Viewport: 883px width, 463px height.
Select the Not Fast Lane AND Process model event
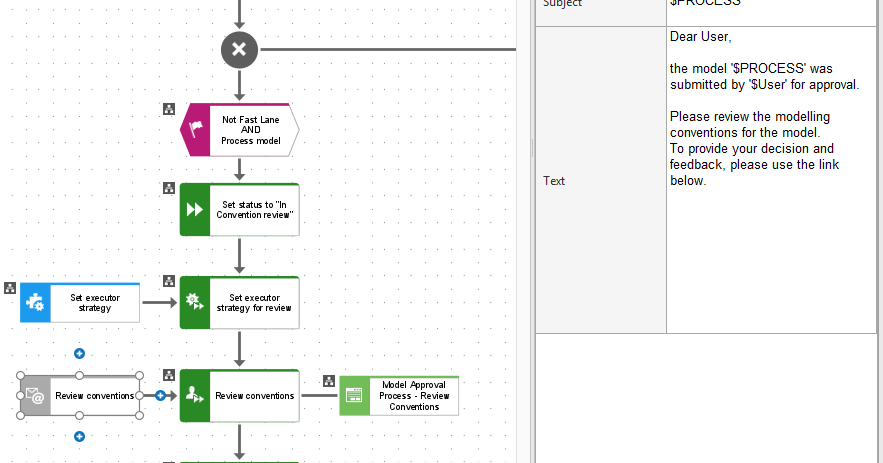point(239,130)
